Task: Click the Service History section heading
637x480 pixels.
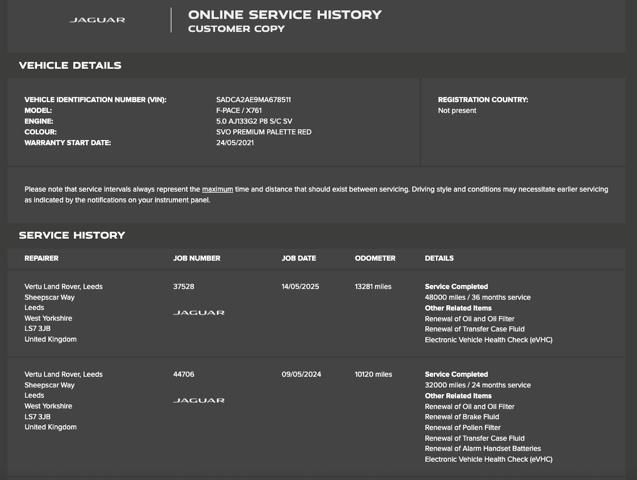Action: coord(72,236)
